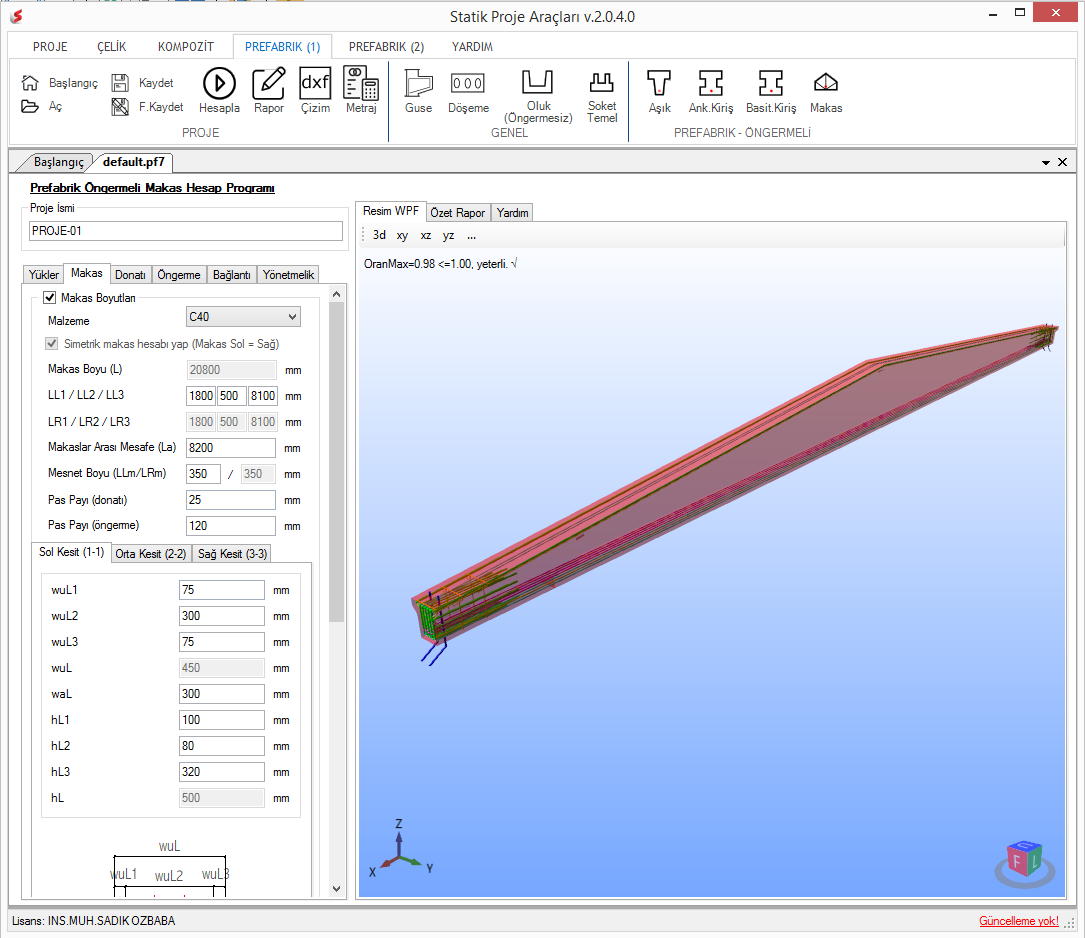Open a file with Aç folder icon
Viewport: 1085px width, 938px height.
coord(30,107)
